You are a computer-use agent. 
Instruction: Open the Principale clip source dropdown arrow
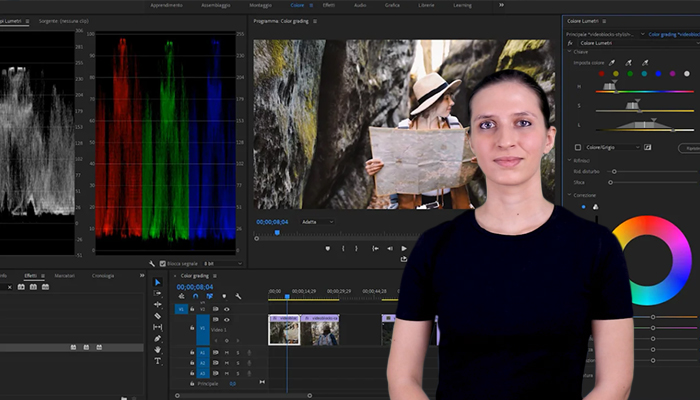[642, 34]
